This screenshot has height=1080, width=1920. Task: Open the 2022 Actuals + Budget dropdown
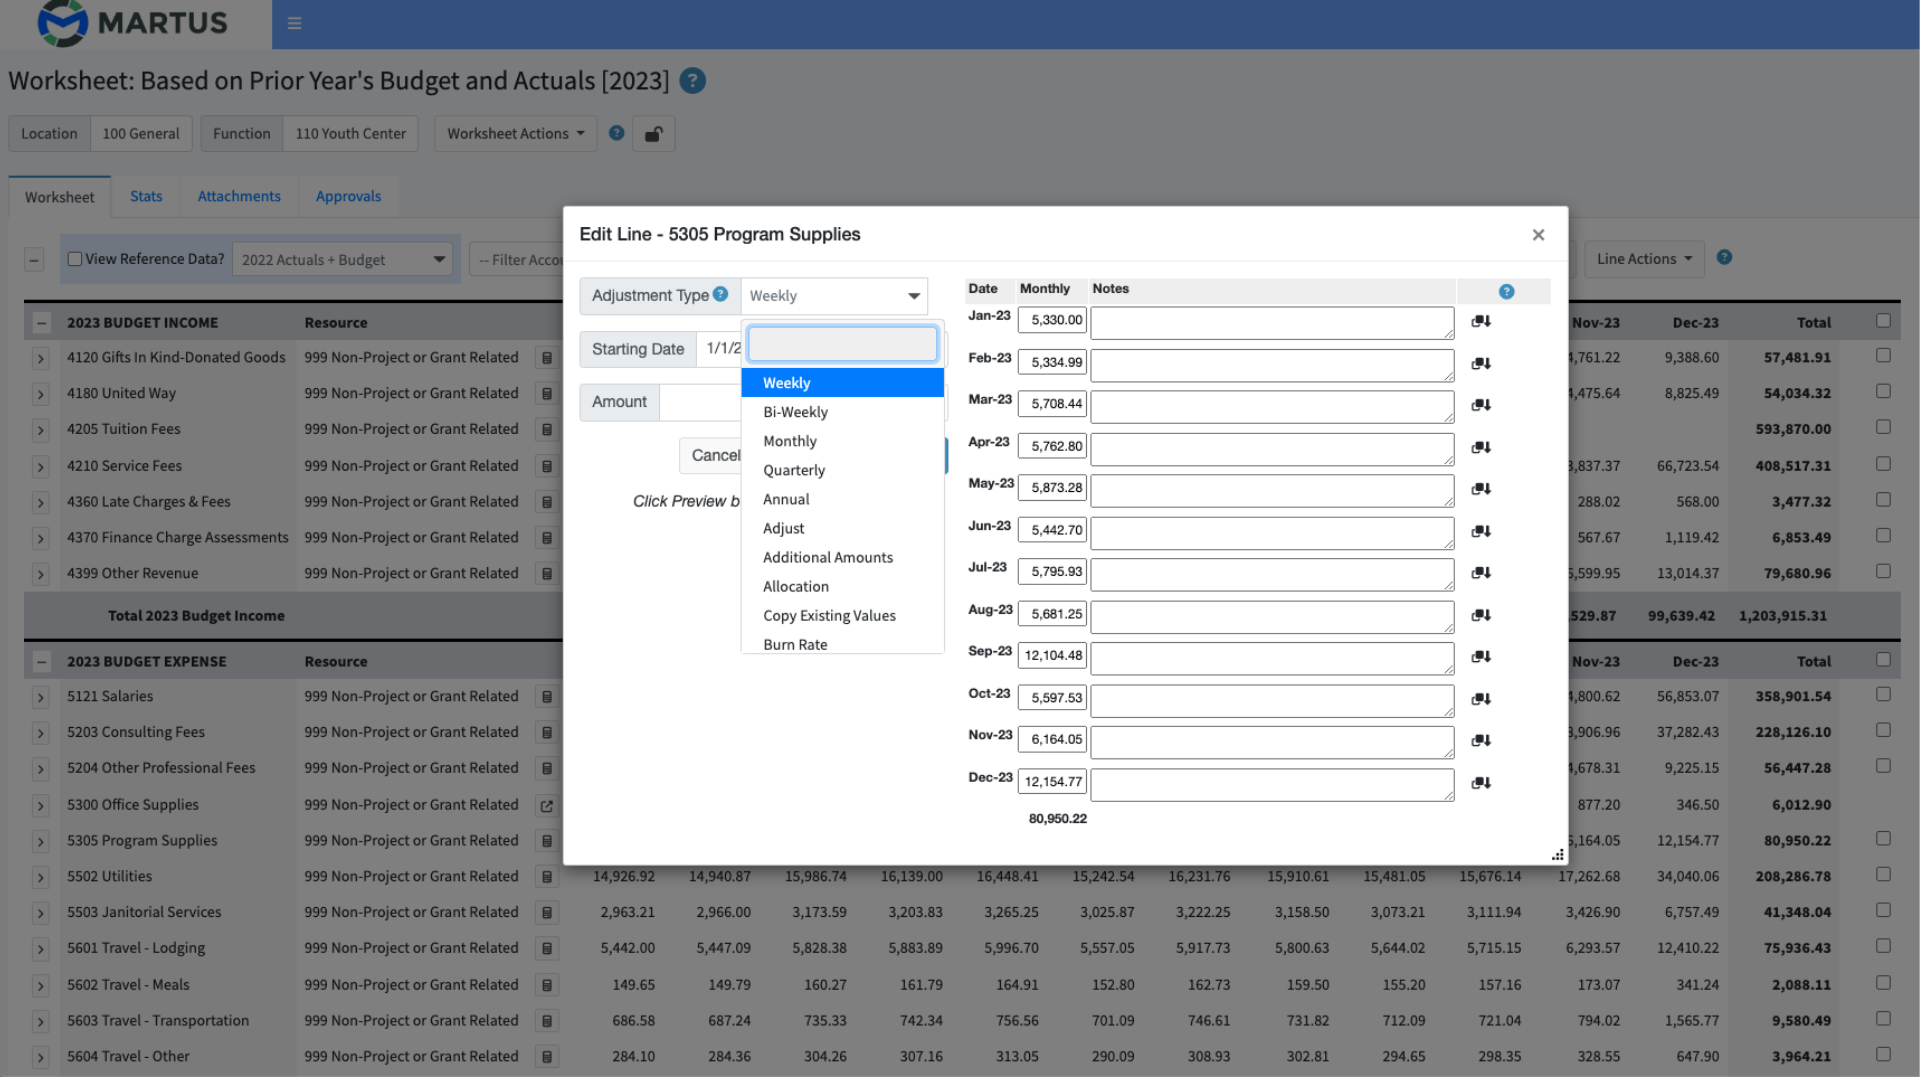342,259
